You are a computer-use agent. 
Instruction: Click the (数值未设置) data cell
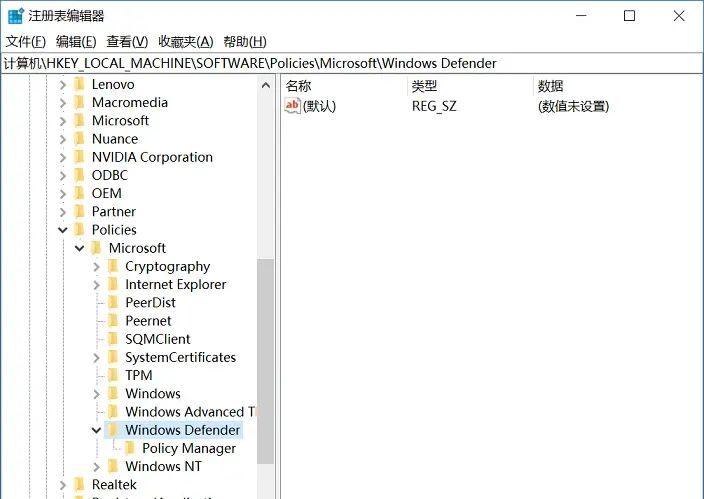coord(573,106)
